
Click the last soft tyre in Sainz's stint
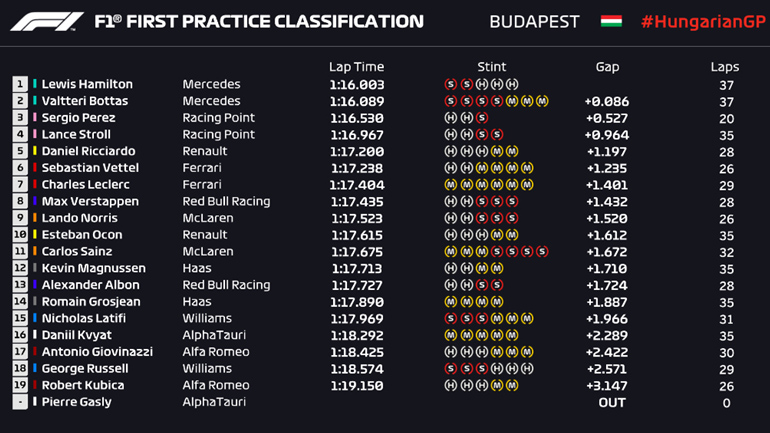[x=542, y=251]
